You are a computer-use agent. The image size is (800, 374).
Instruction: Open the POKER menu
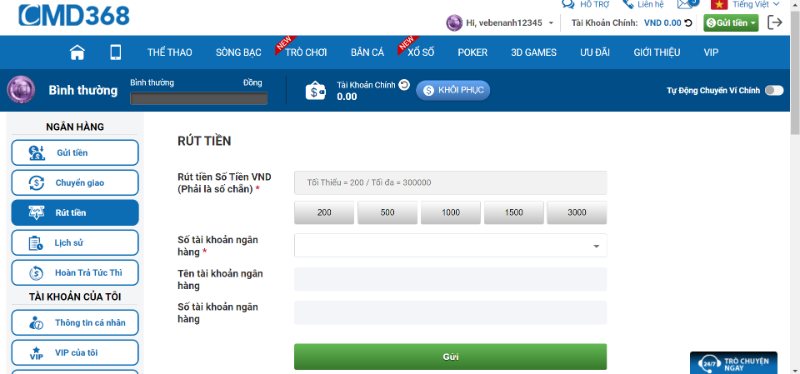[472, 52]
